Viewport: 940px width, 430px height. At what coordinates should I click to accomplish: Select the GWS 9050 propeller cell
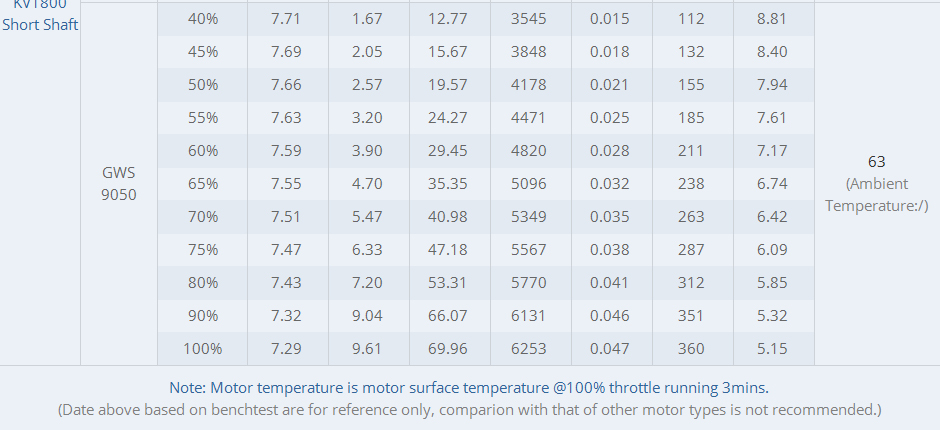point(119,184)
